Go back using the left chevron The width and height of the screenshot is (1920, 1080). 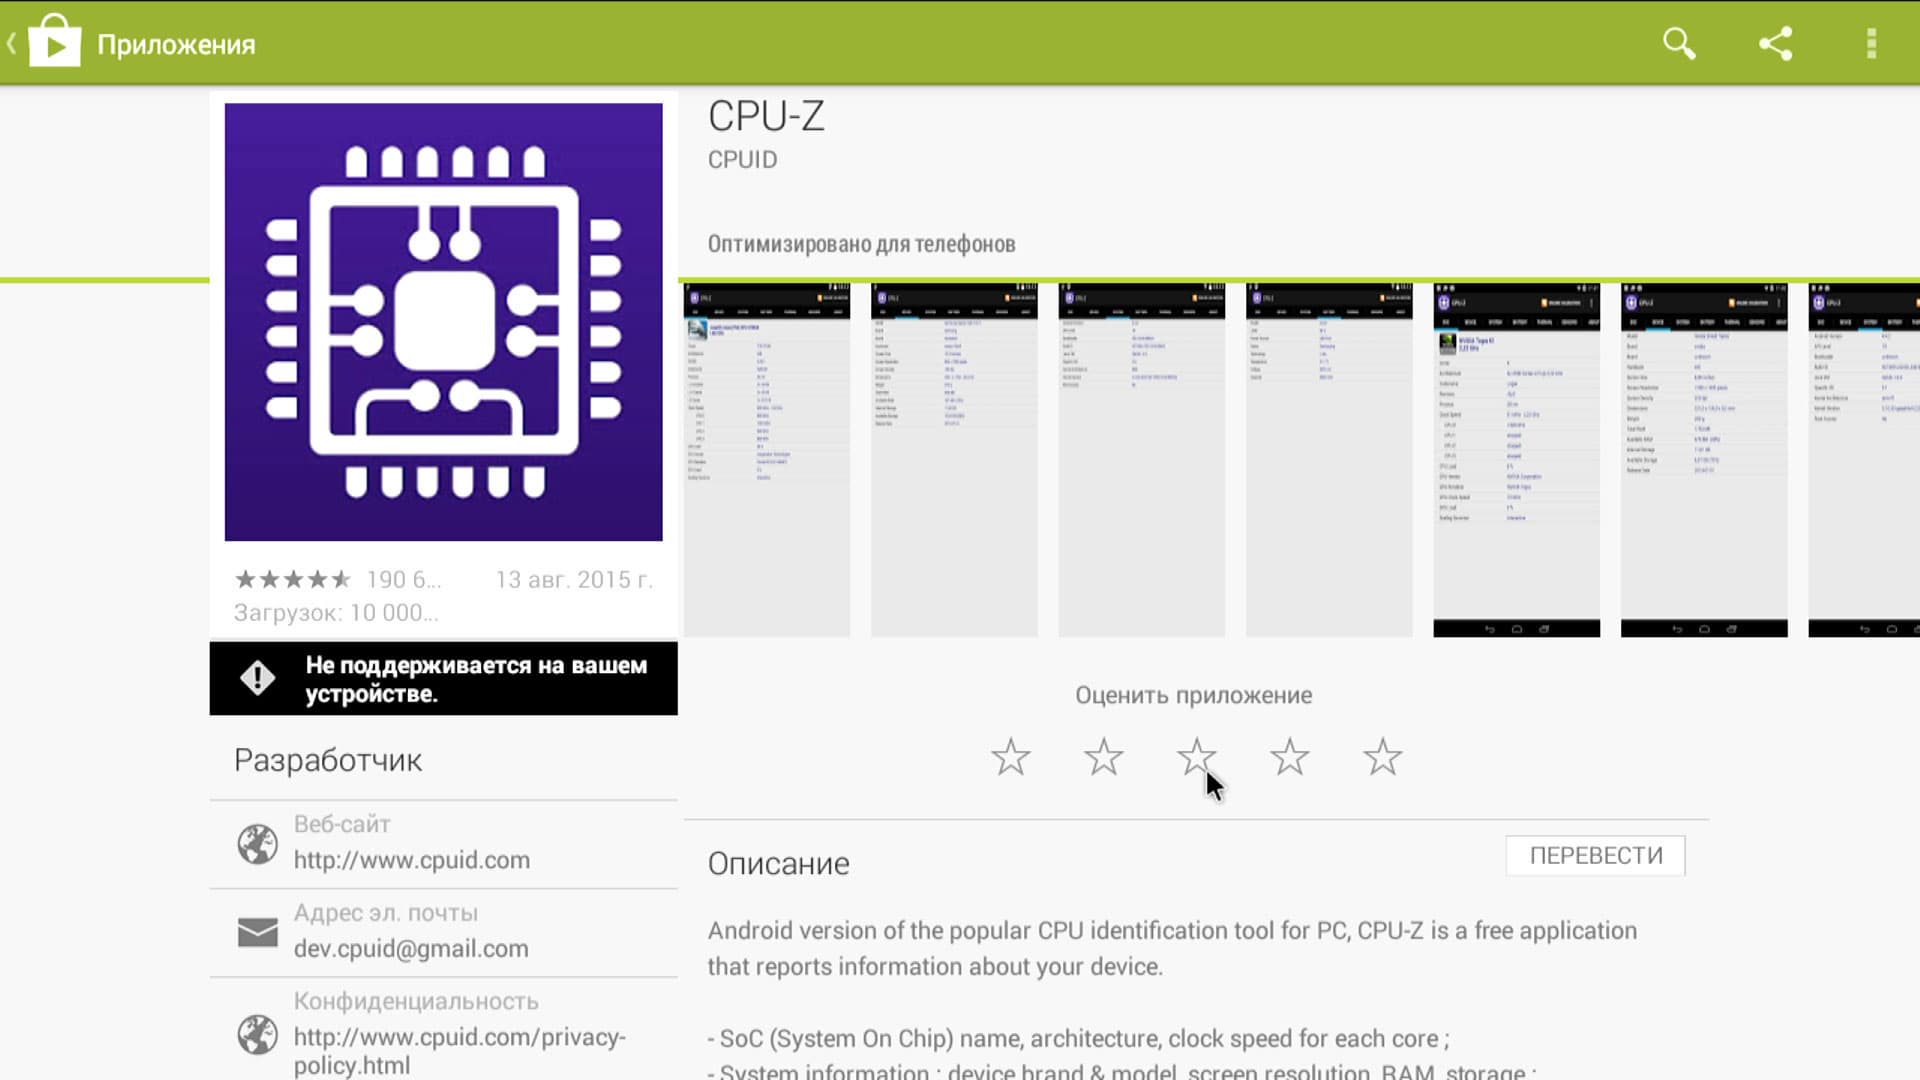[x=12, y=44]
